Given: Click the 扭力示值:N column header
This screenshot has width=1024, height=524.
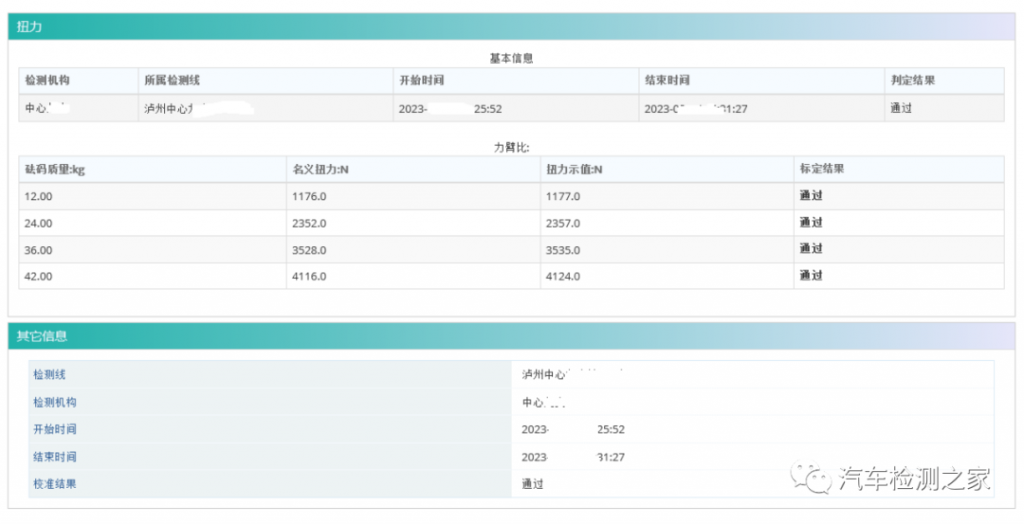Looking at the screenshot, I should click(574, 169).
